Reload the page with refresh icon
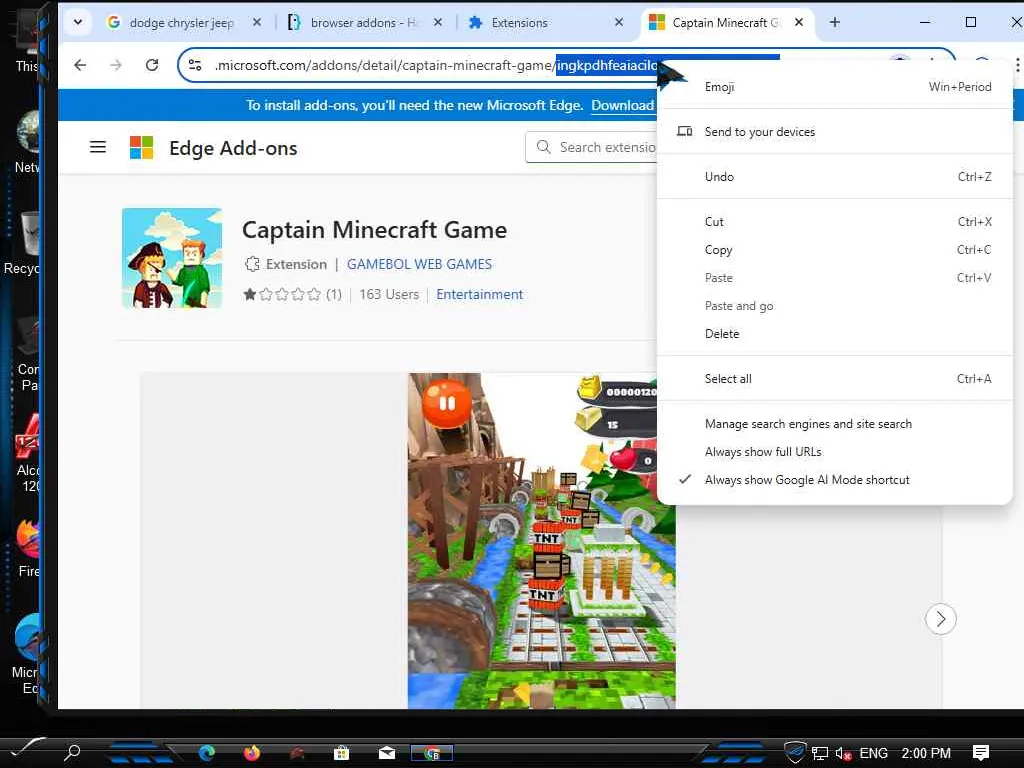The height and width of the screenshot is (768, 1024). click(152, 65)
